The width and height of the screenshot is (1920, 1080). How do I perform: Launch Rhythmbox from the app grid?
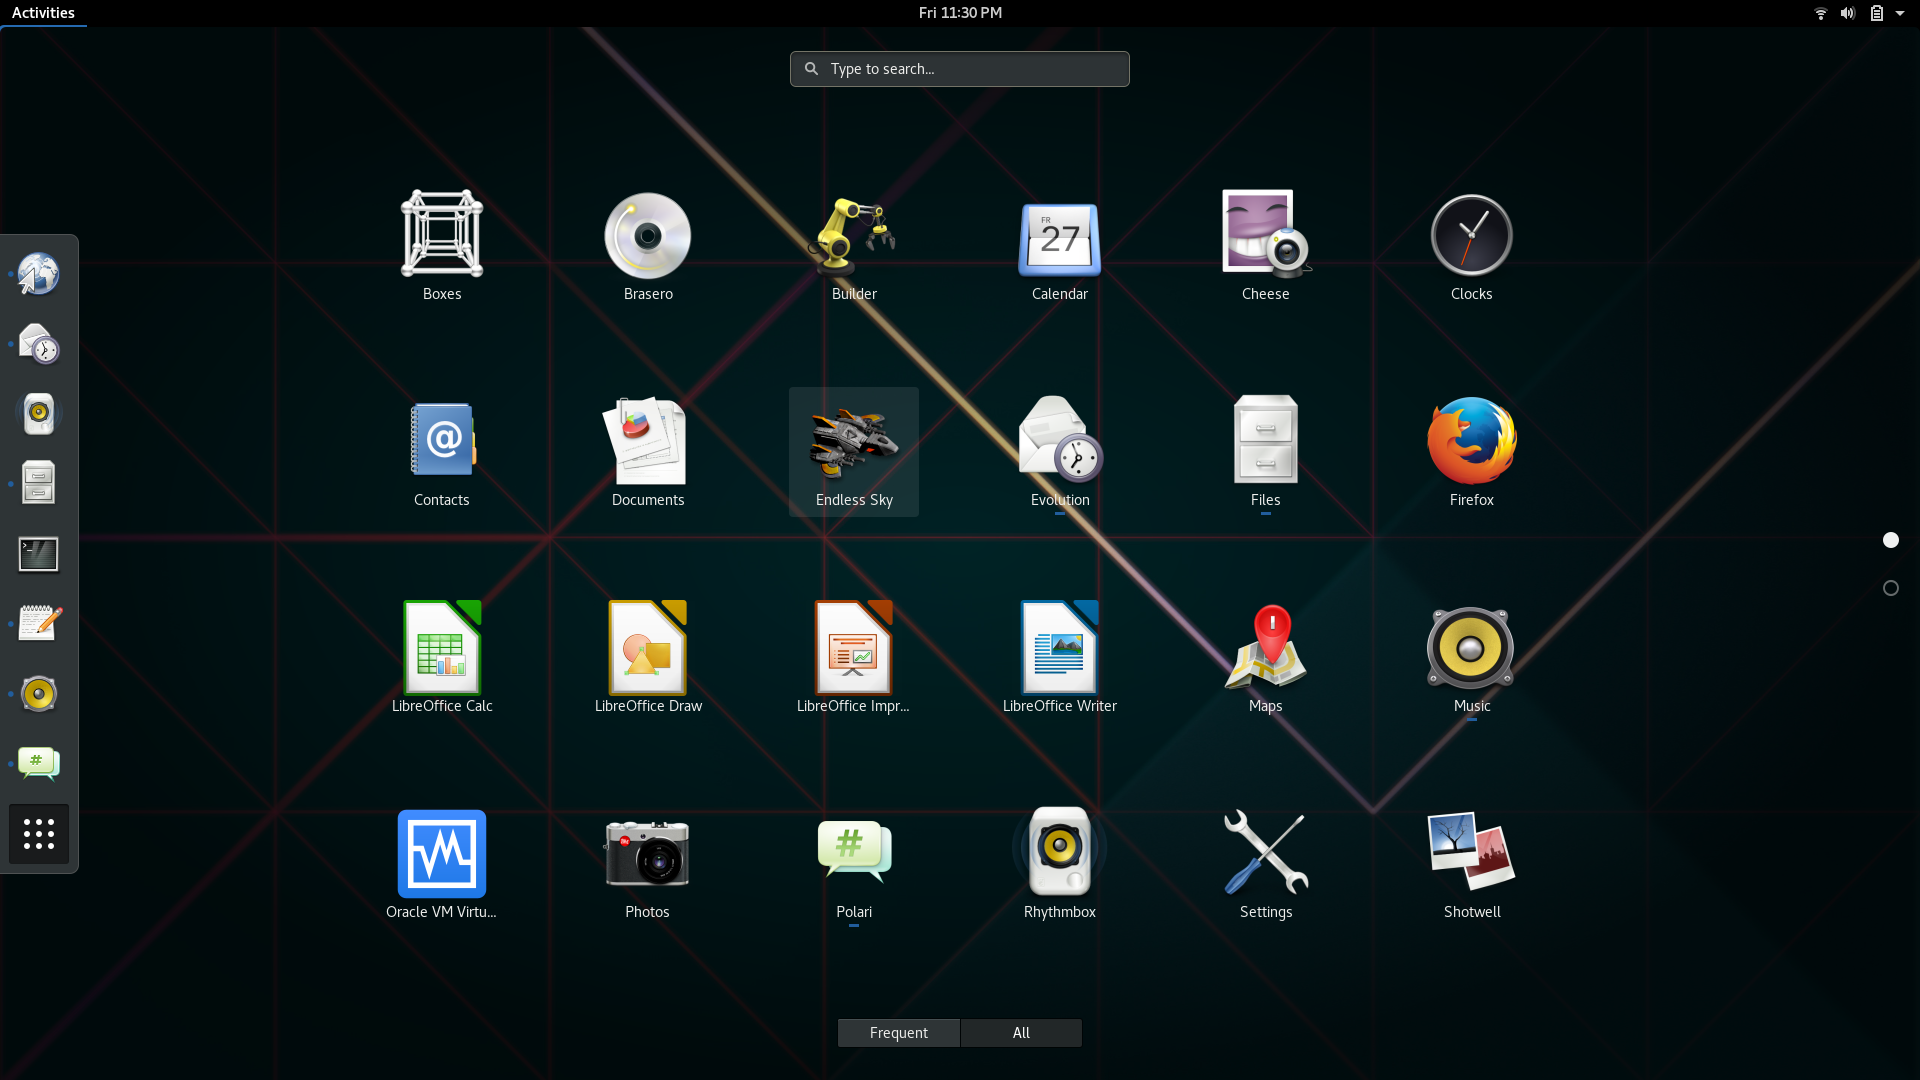(x=1060, y=864)
